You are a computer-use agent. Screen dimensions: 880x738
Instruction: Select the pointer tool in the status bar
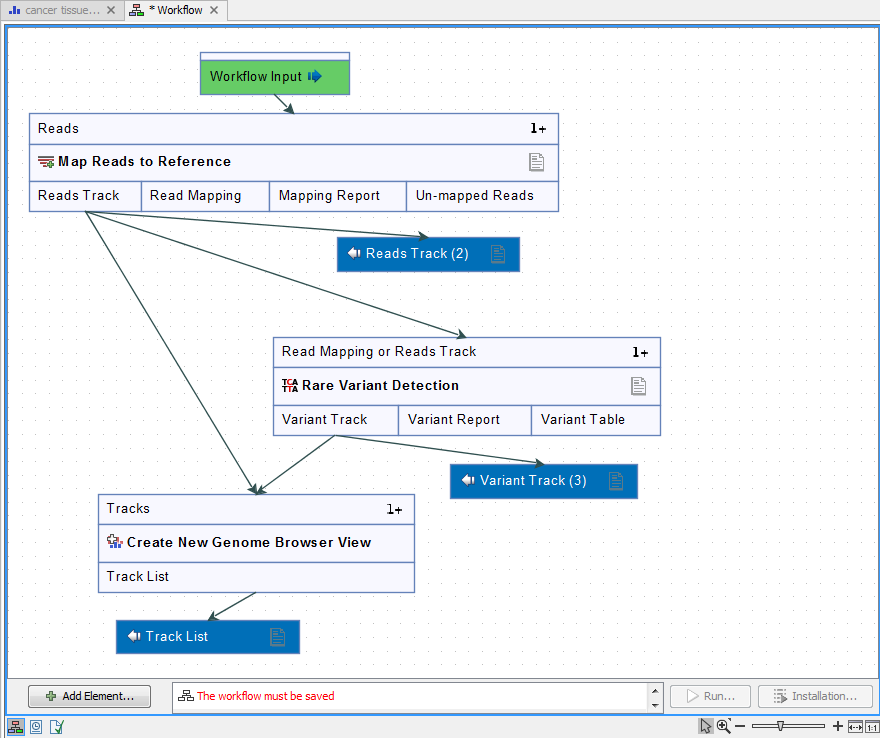[x=705, y=725]
